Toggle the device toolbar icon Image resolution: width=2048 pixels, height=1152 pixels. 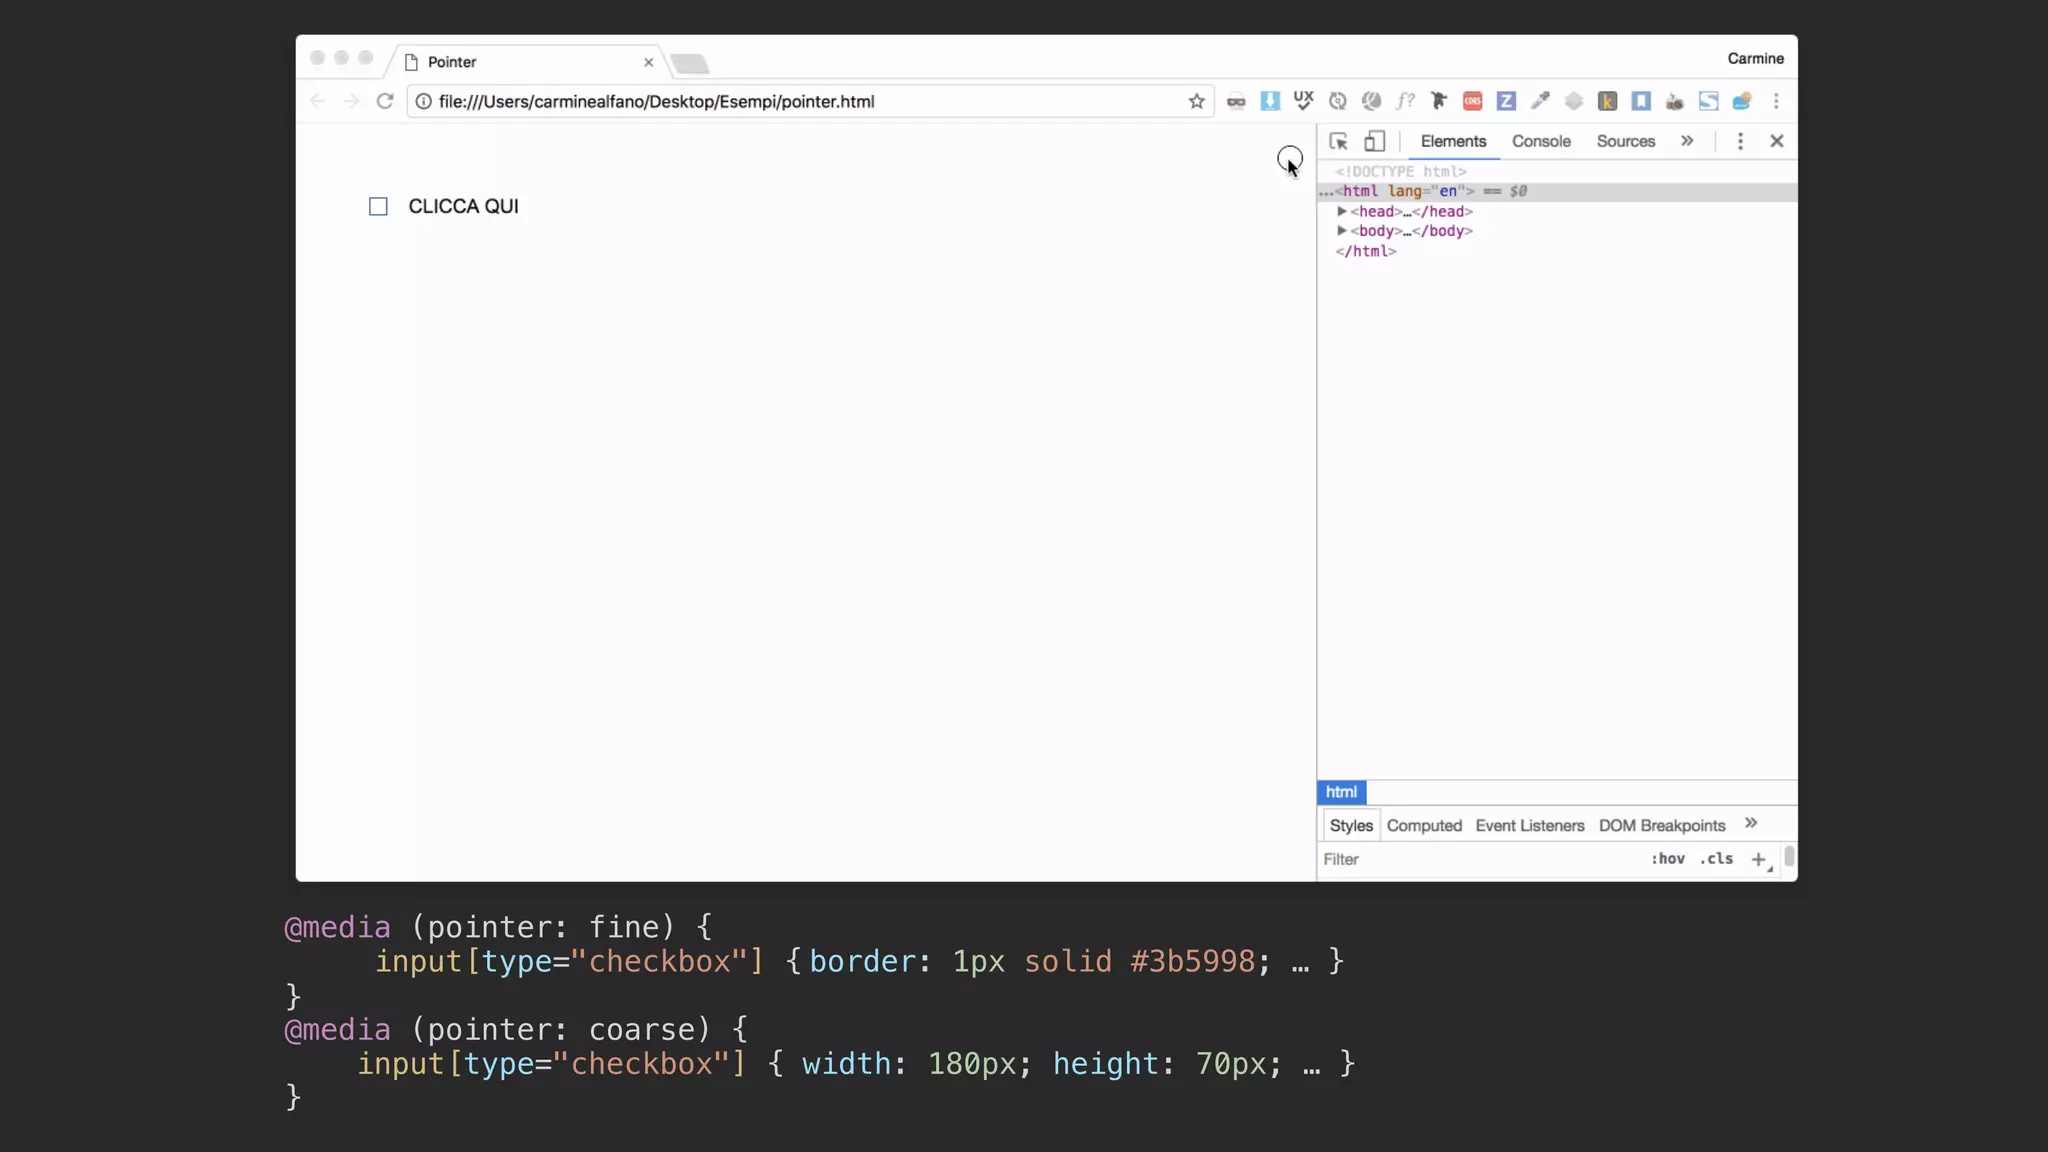point(1375,141)
